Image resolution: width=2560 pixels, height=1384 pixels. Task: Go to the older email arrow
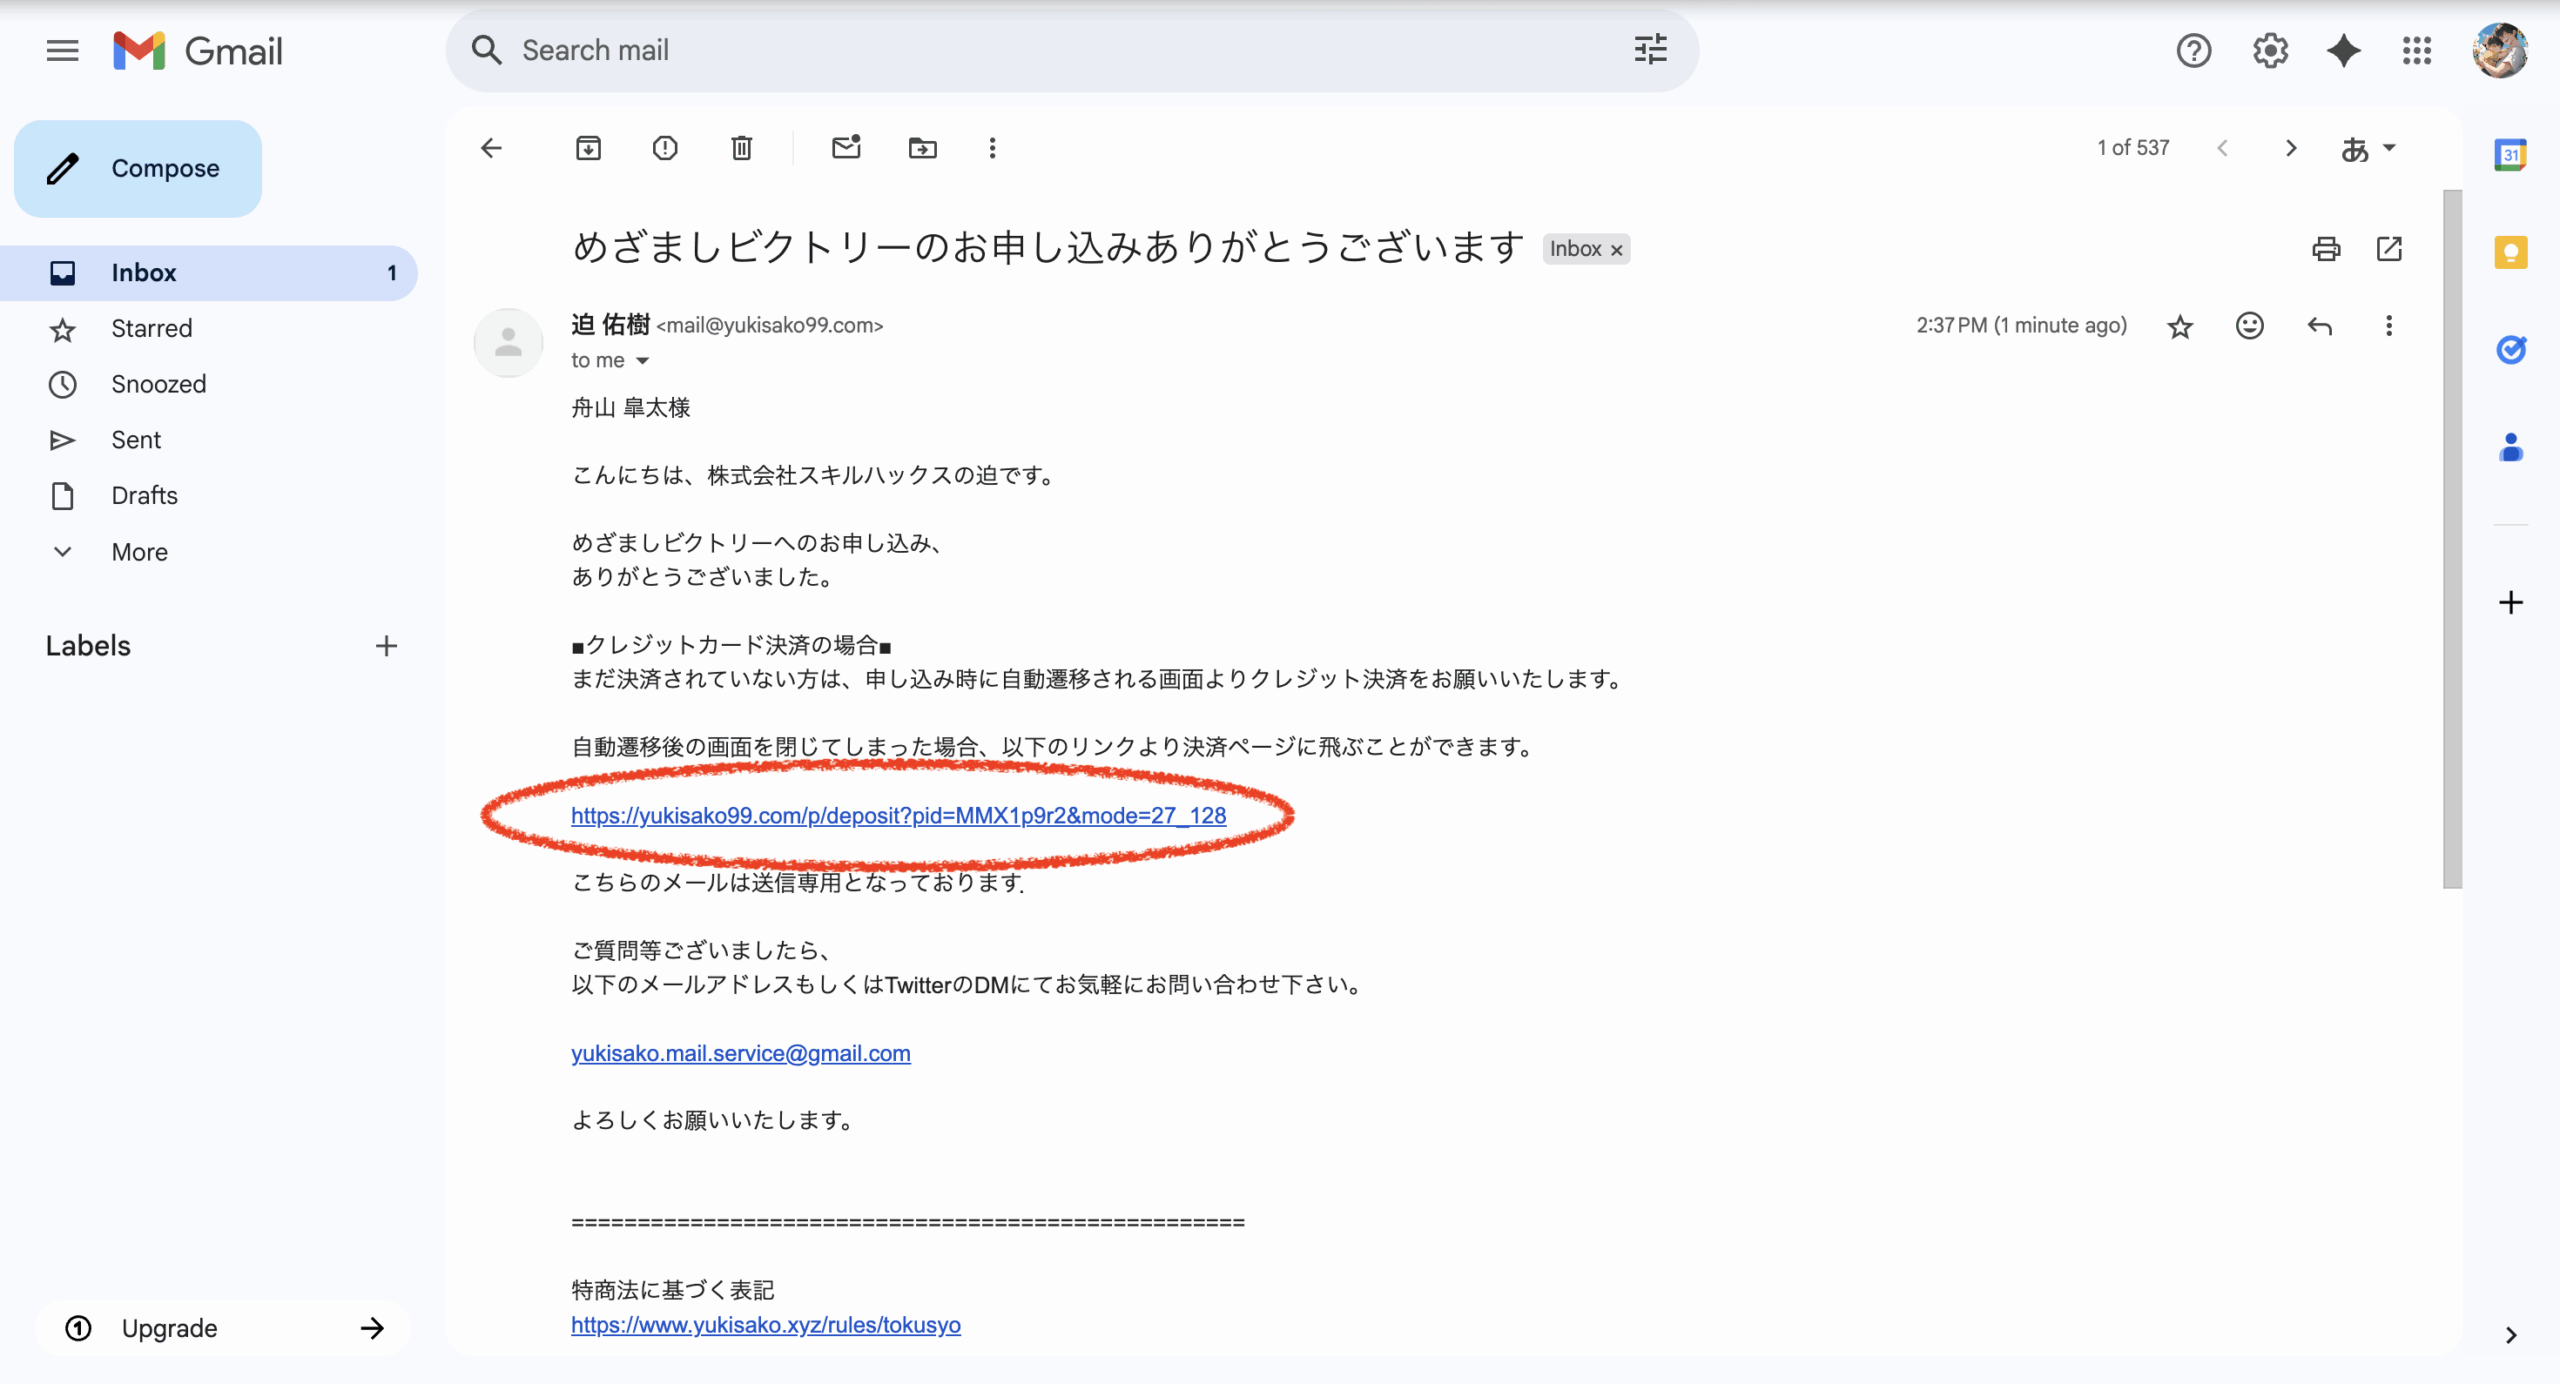(2291, 148)
